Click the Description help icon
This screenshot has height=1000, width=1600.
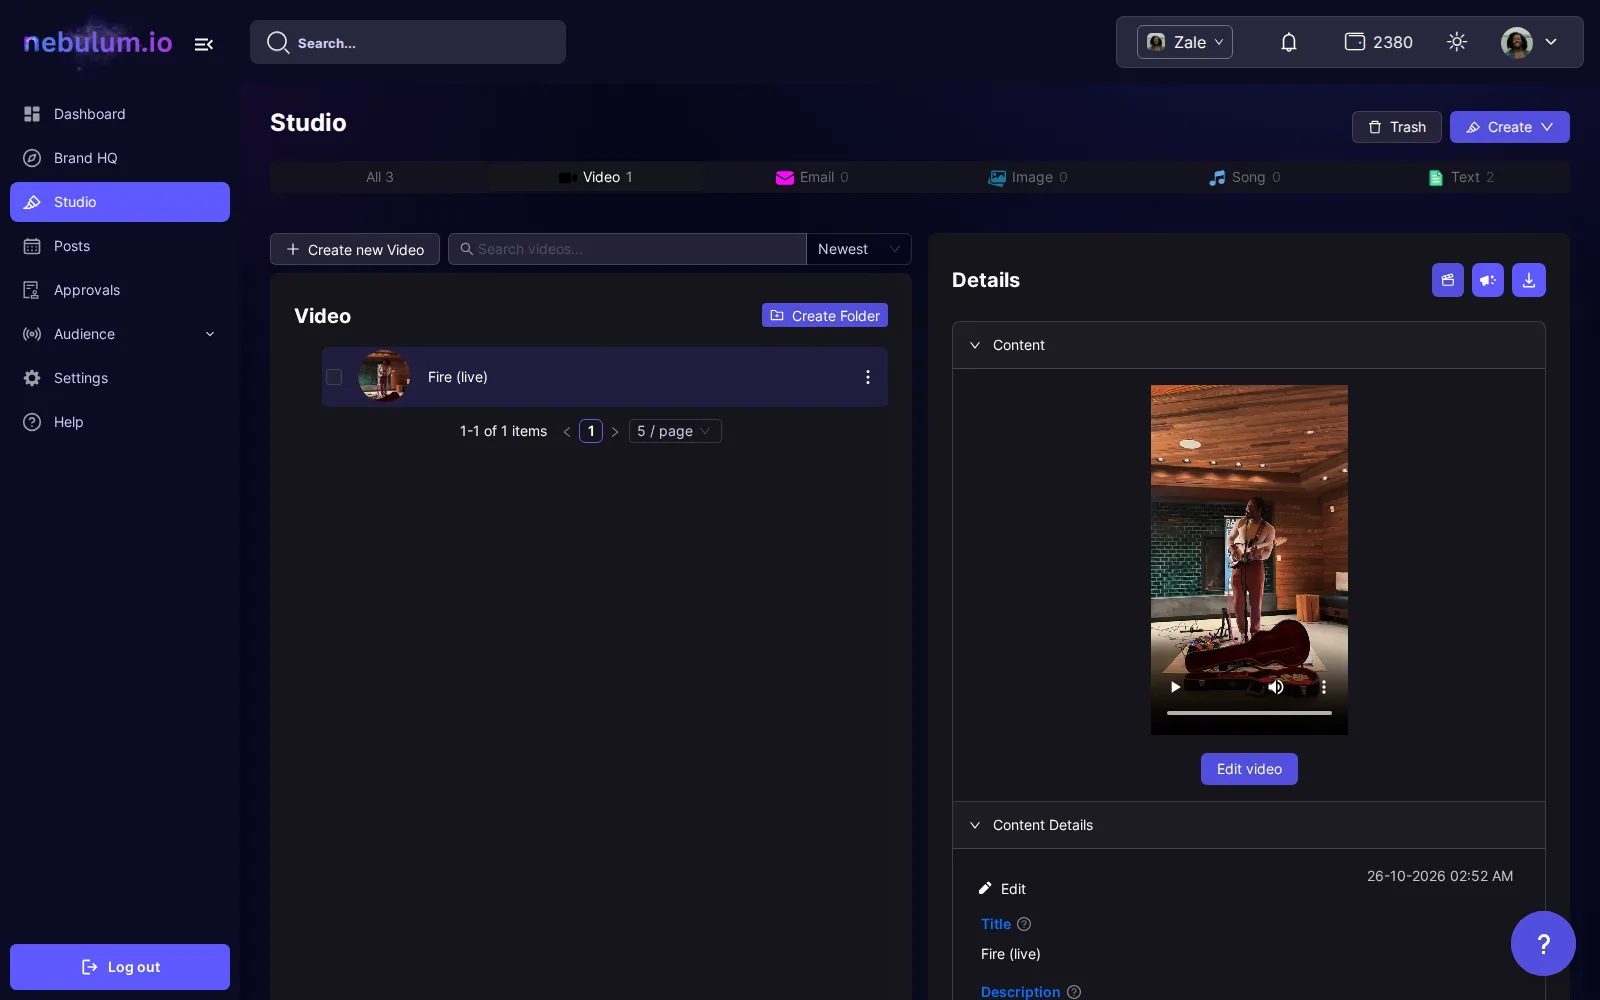click(x=1074, y=992)
